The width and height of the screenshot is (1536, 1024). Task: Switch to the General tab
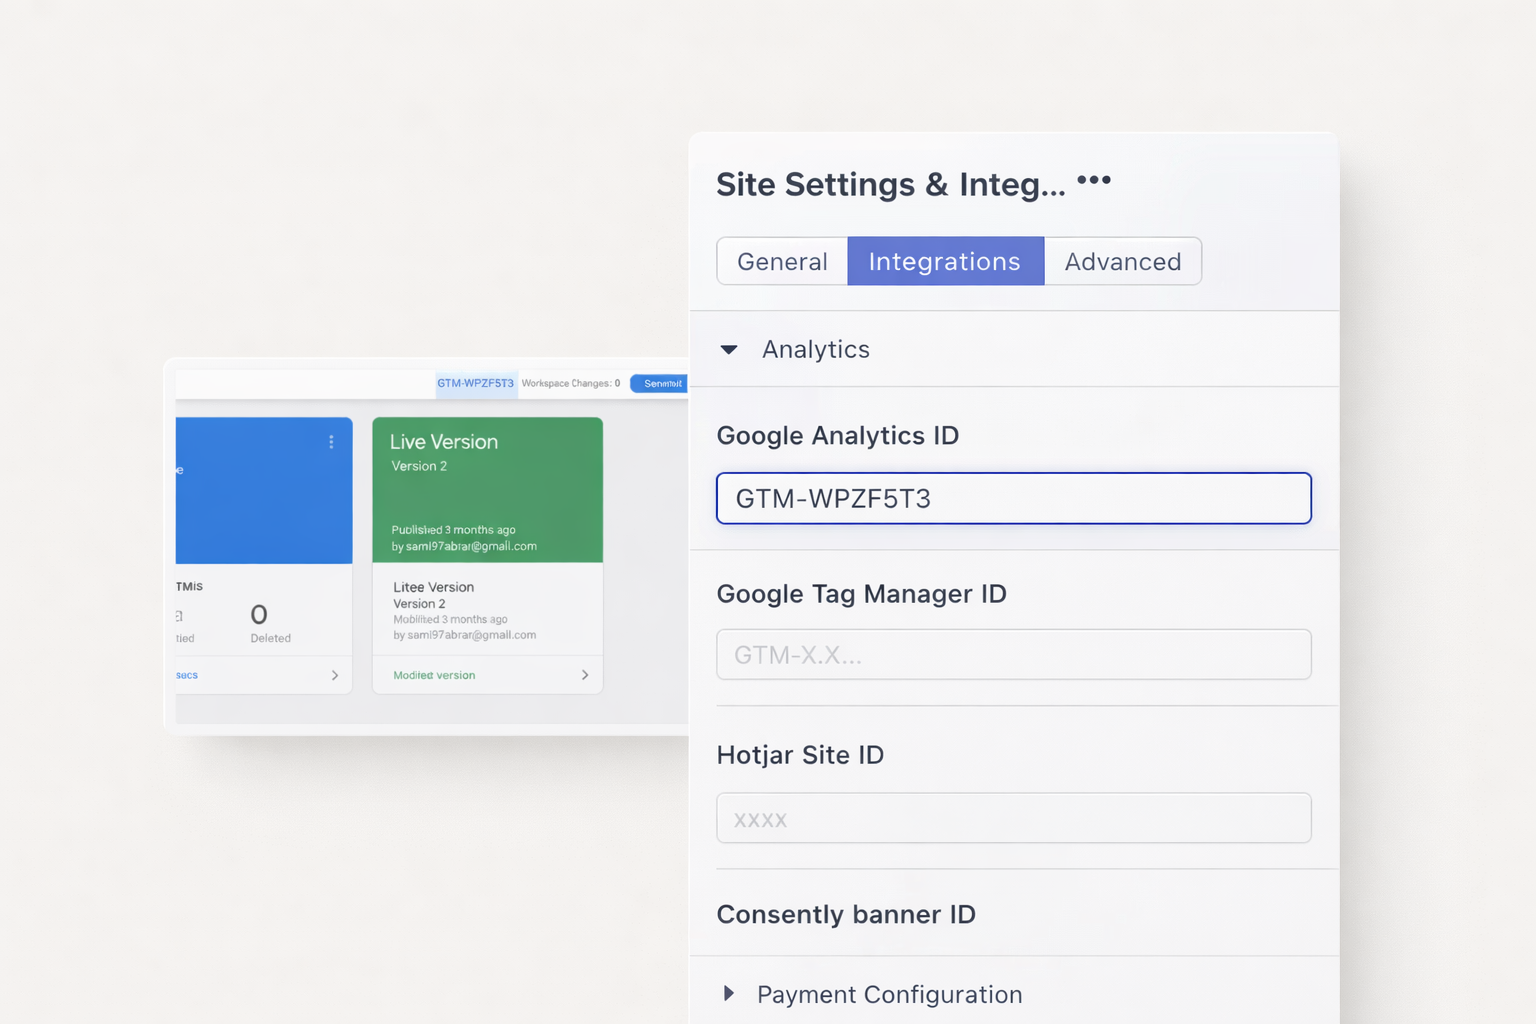point(782,261)
